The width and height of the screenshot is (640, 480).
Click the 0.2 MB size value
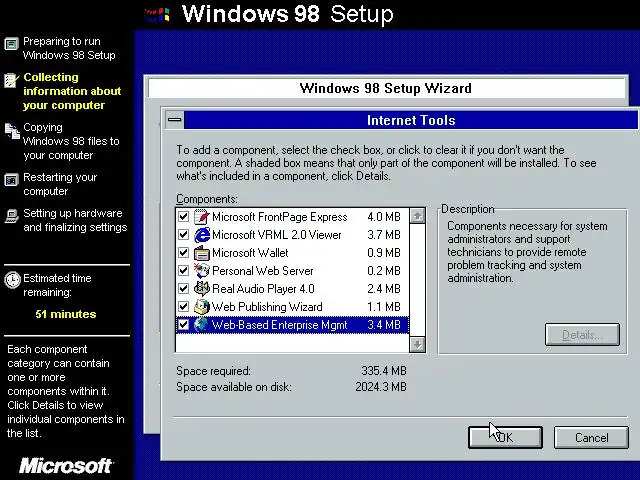384,271
